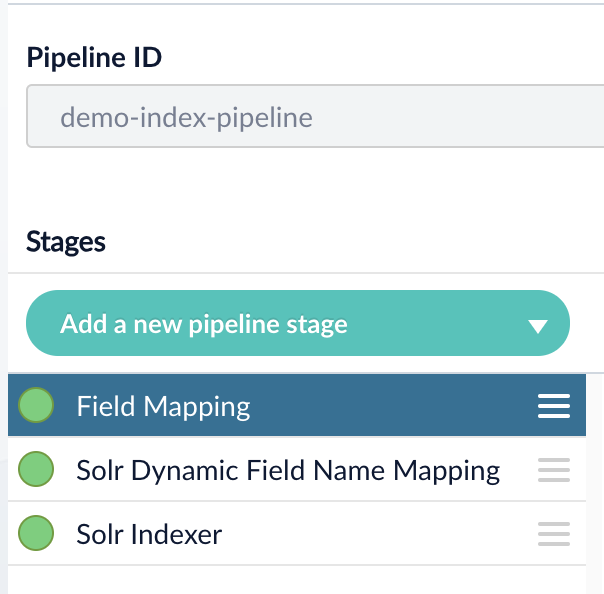Click the green status circle beside Field Mapping
The image size is (604, 594).
(36, 406)
